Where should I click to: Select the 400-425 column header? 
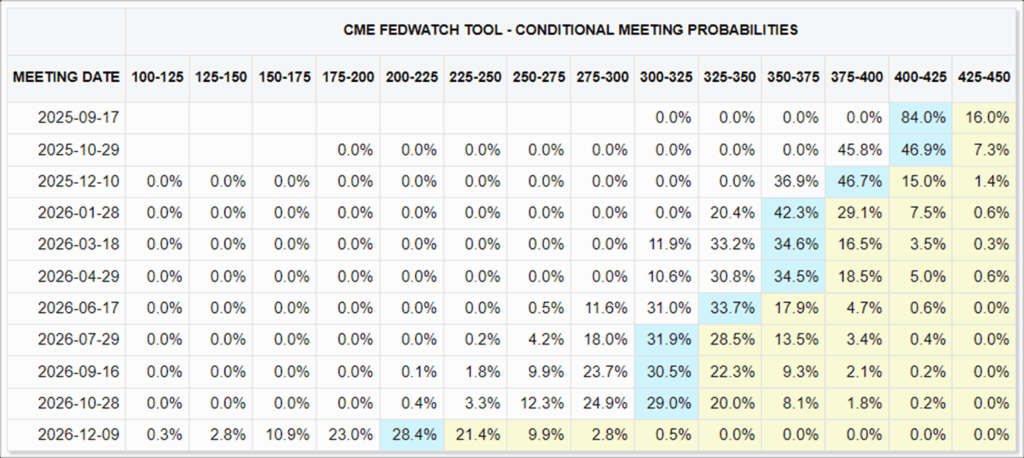click(x=920, y=76)
